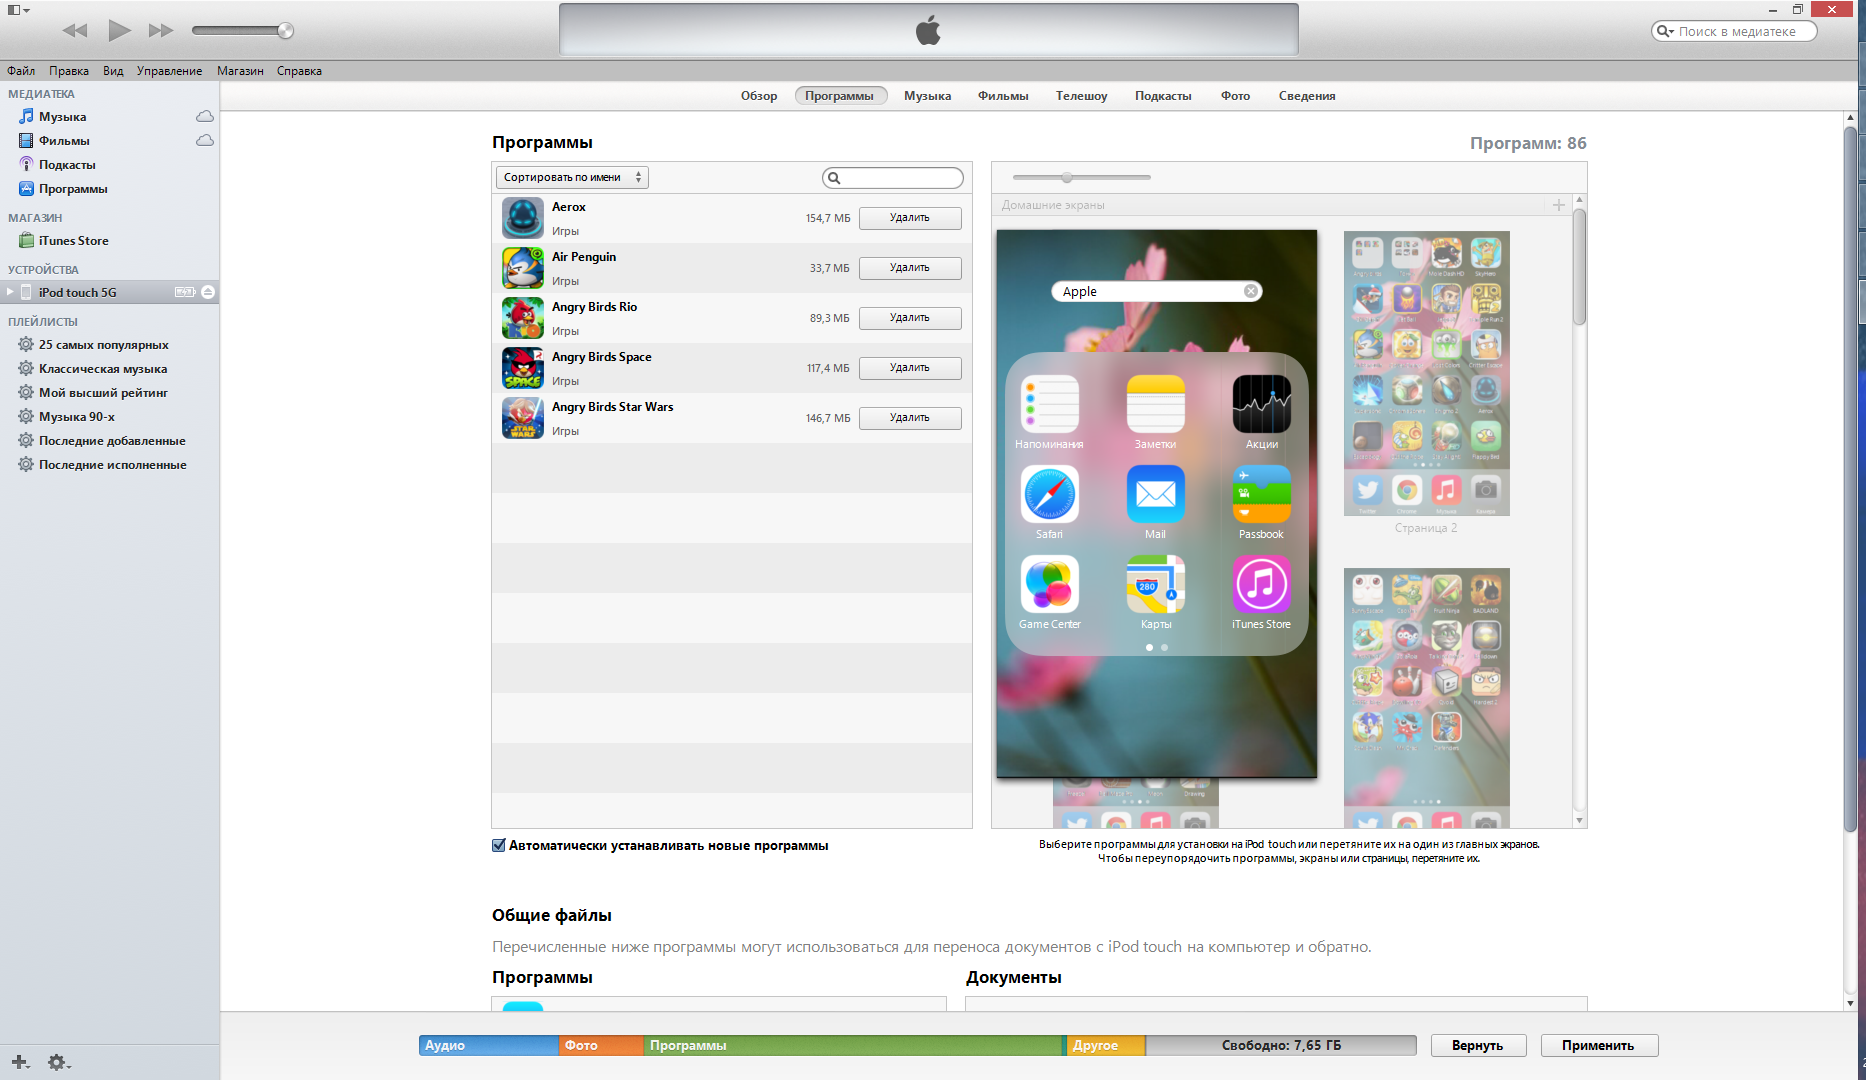Open the Правка menu
Viewport: 1866px width, 1080px height.
point(69,71)
